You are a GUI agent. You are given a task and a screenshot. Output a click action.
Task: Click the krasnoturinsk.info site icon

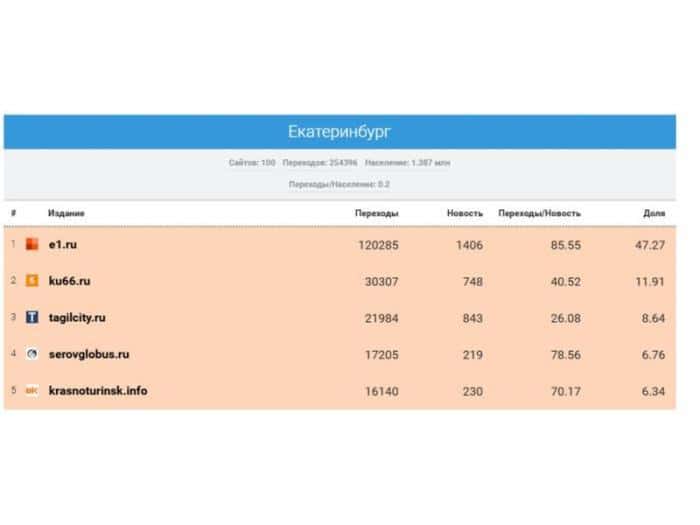32,390
